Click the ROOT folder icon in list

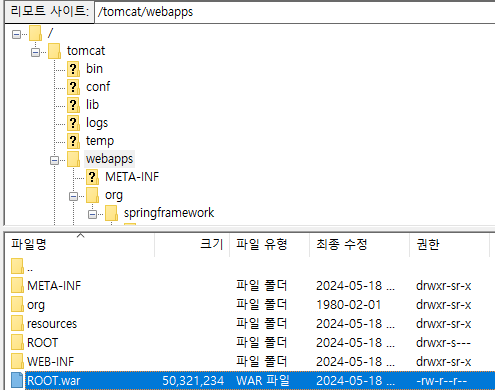click(17, 342)
